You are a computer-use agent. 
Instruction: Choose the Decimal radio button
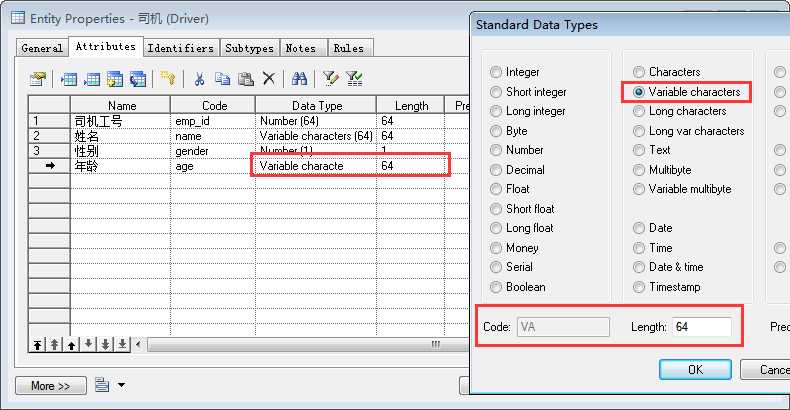point(496,170)
